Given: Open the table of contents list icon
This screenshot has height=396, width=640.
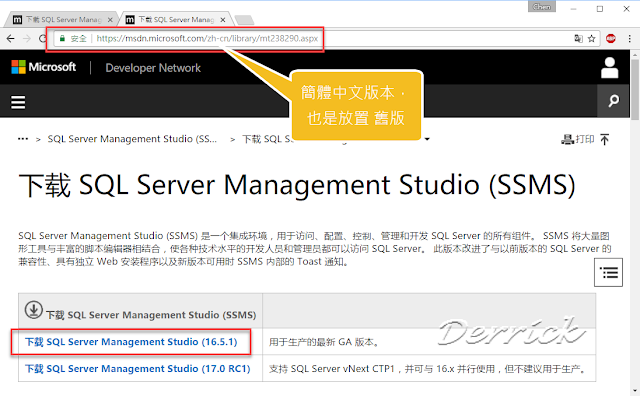Looking at the screenshot, I should click(x=608, y=272).
